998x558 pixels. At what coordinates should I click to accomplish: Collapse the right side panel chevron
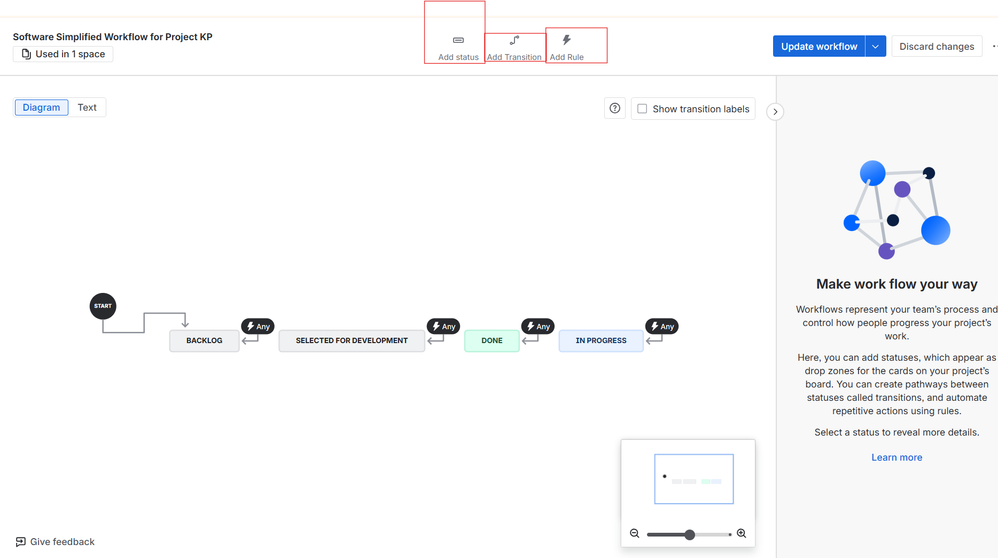[x=775, y=112]
